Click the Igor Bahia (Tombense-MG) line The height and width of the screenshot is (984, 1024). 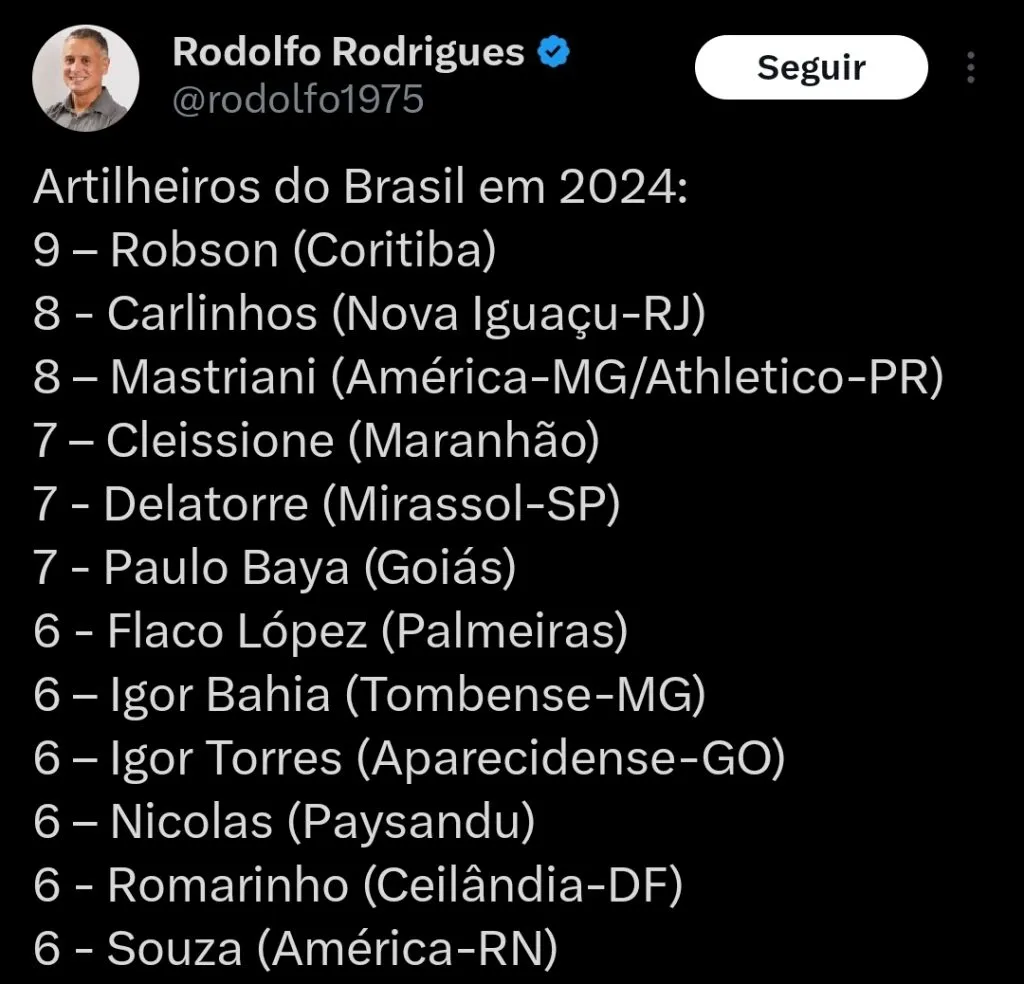[371, 695]
